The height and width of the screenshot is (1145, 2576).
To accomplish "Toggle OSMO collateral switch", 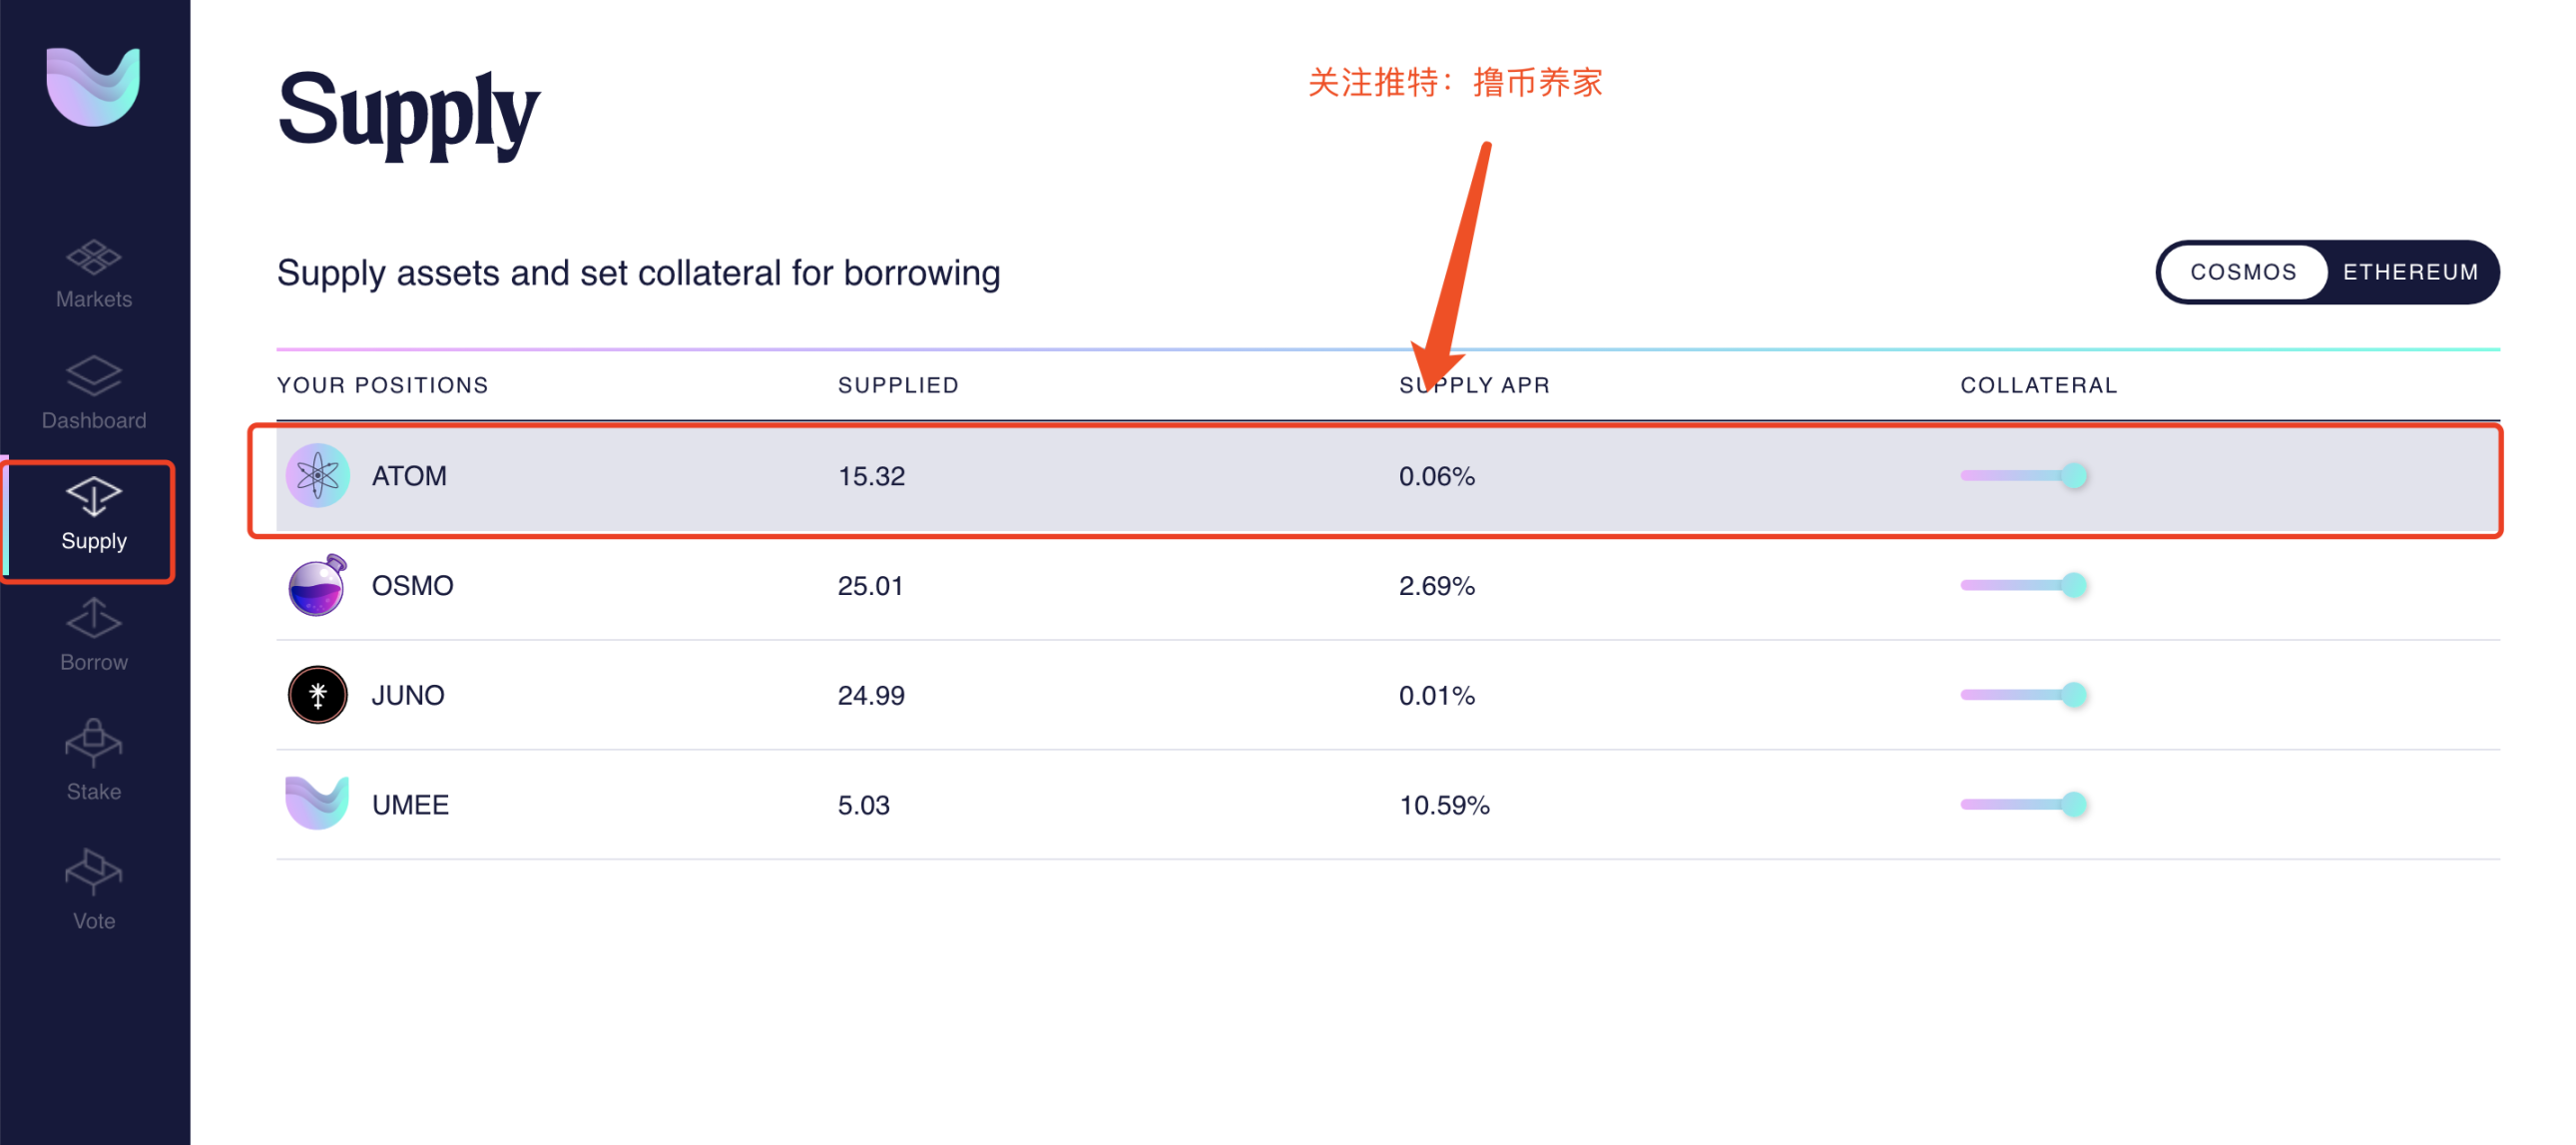I will click(x=2023, y=585).
